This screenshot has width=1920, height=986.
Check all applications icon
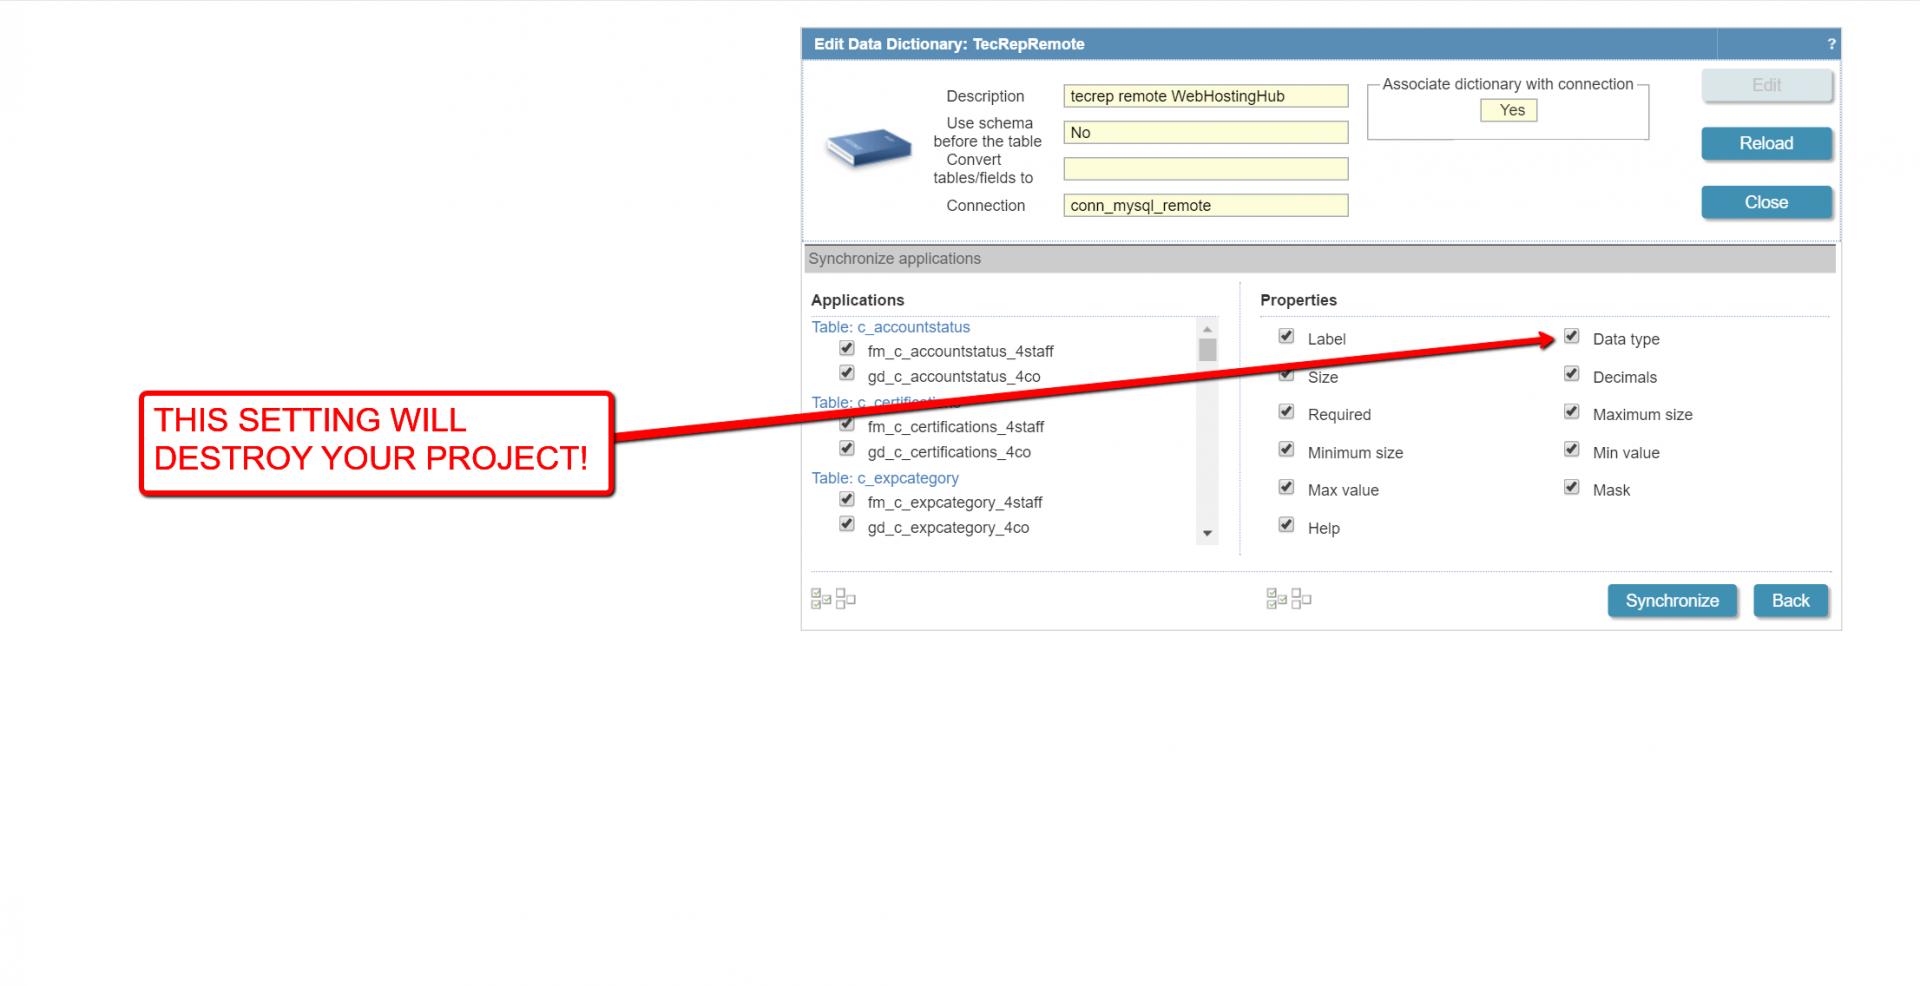point(821,599)
